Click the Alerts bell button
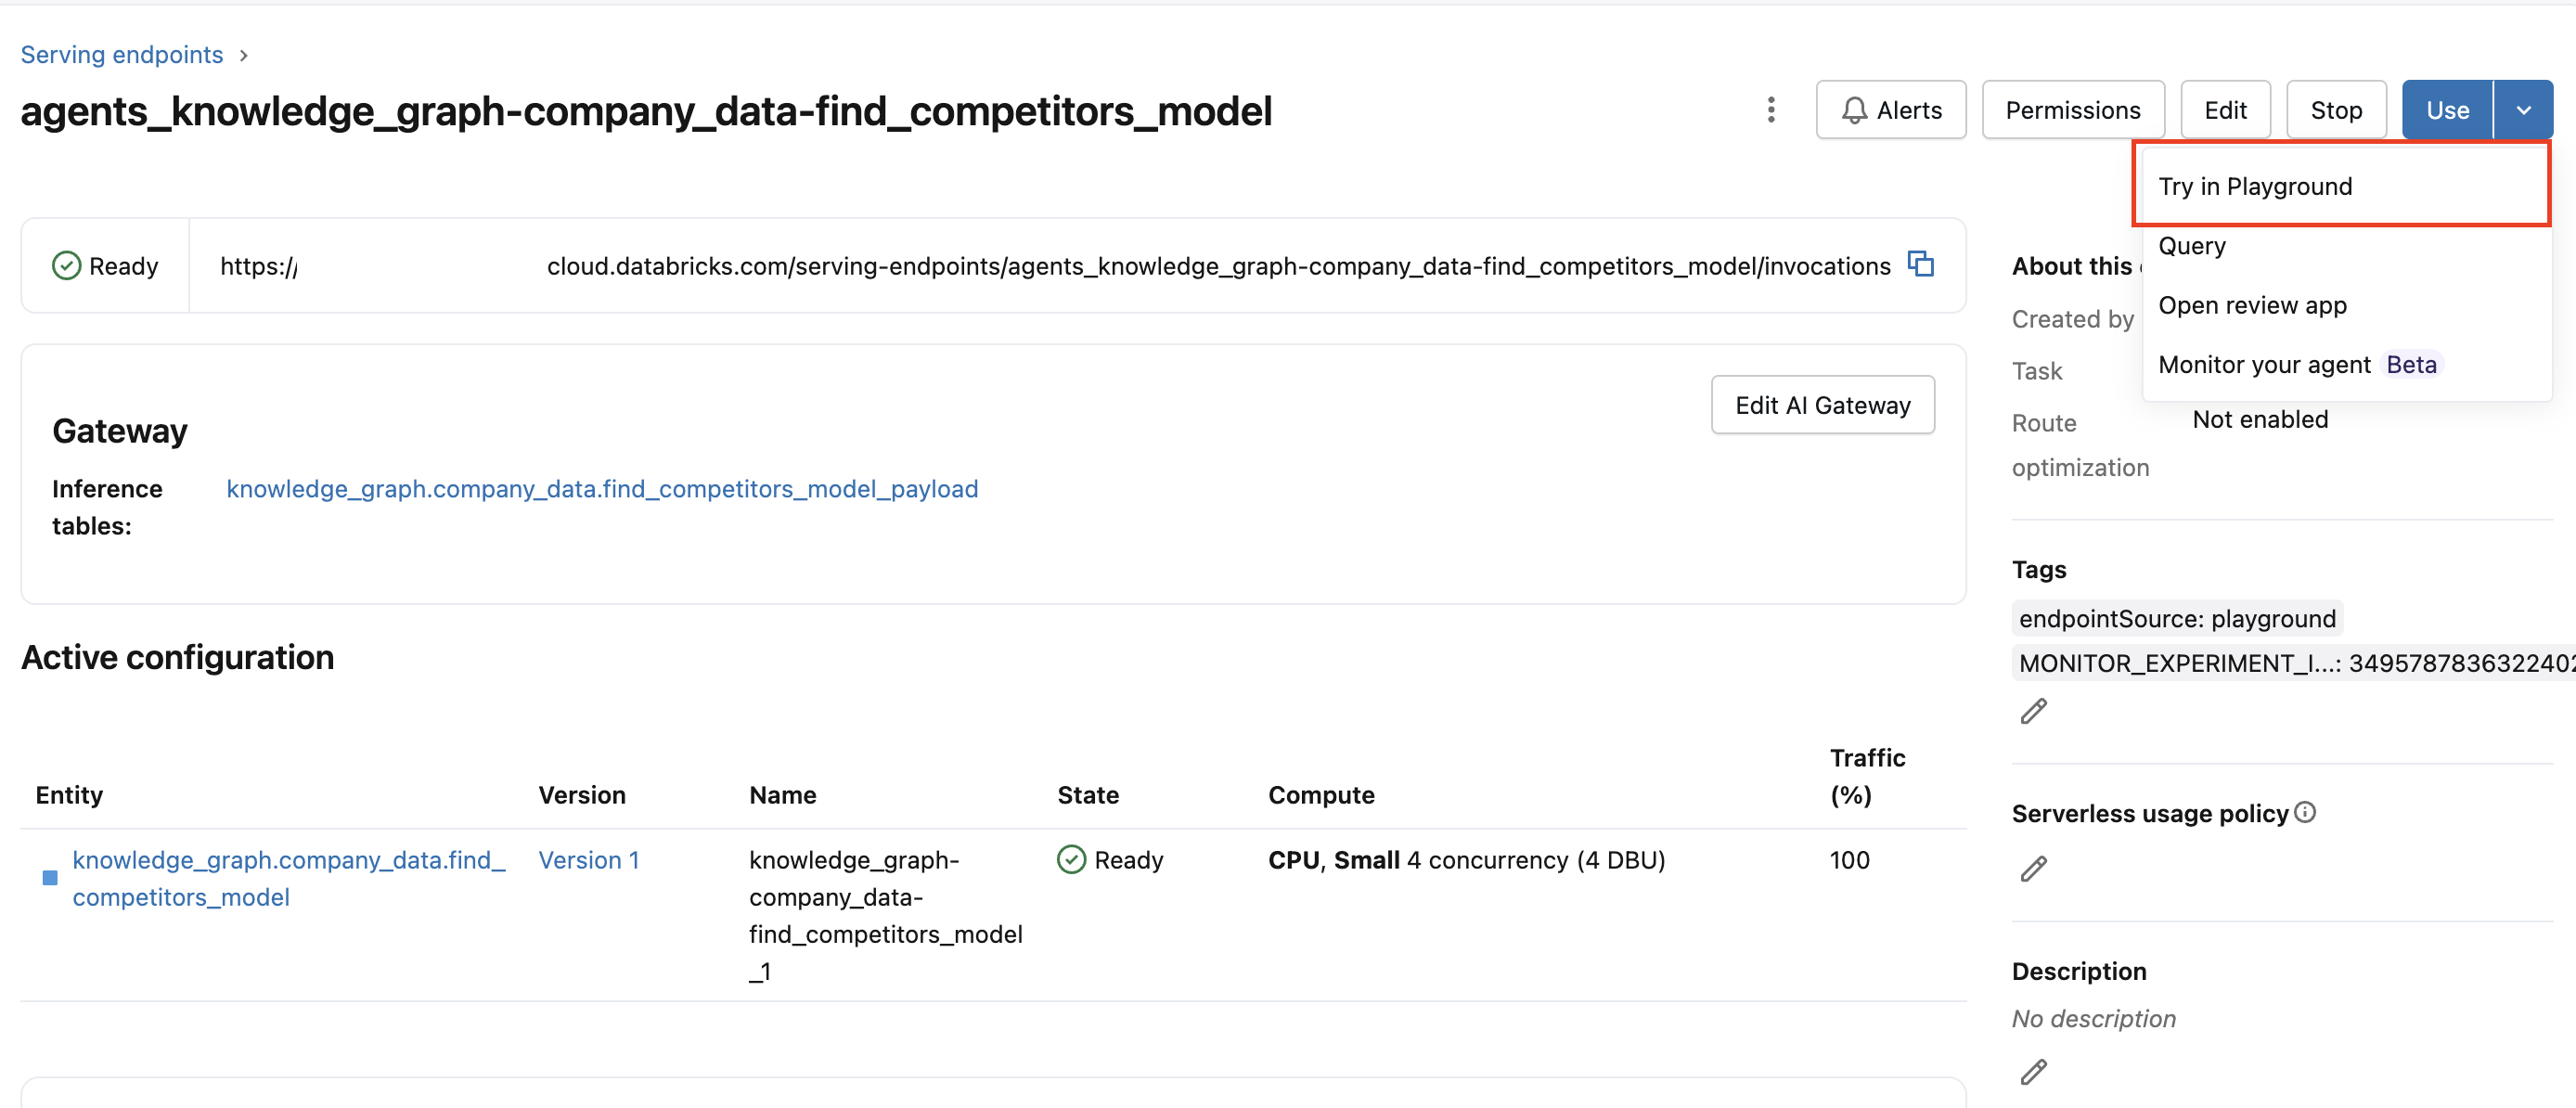This screenshot has height=1108, width=2576. [x=1890, y=110]
